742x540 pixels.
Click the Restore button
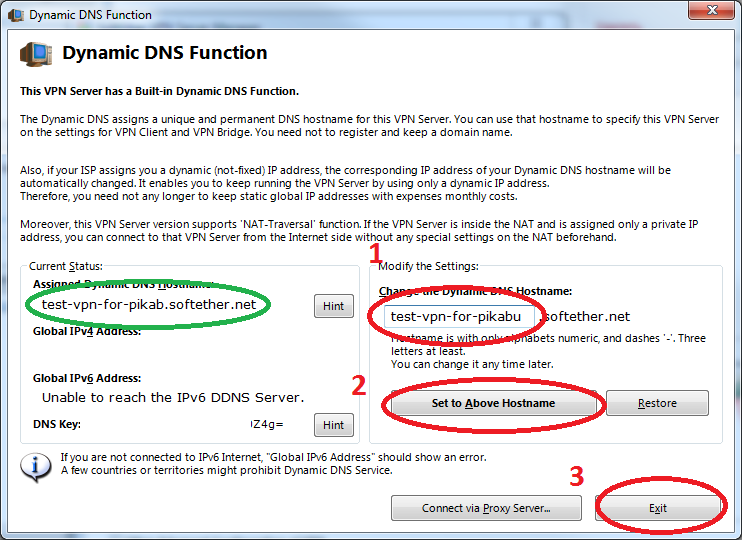tap(657, 403)
